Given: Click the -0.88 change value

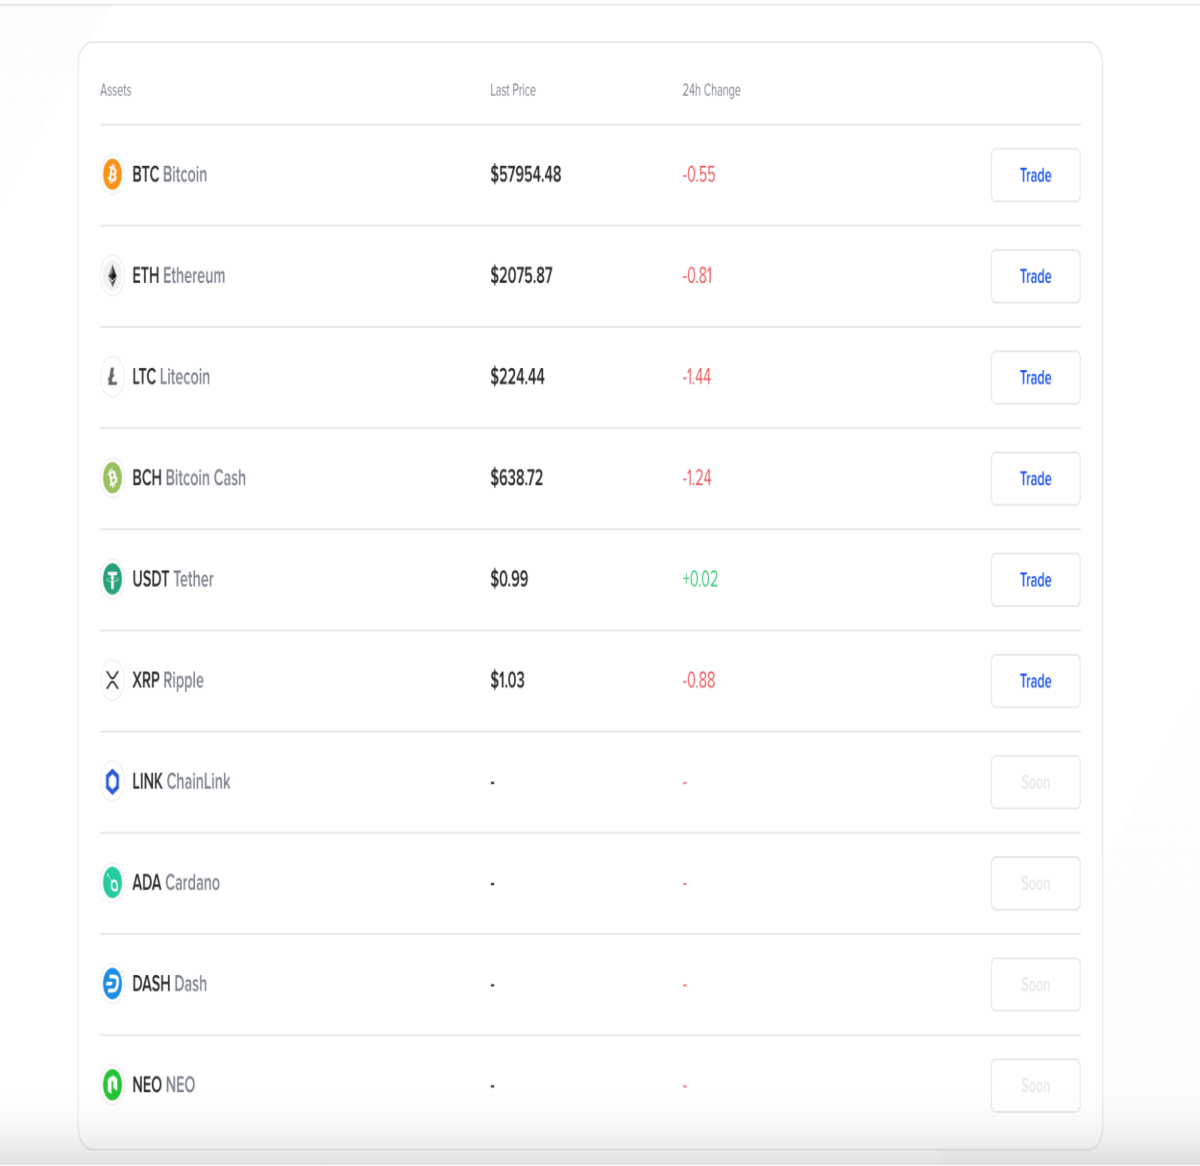Looking at the screenshot, I should 699,680.
